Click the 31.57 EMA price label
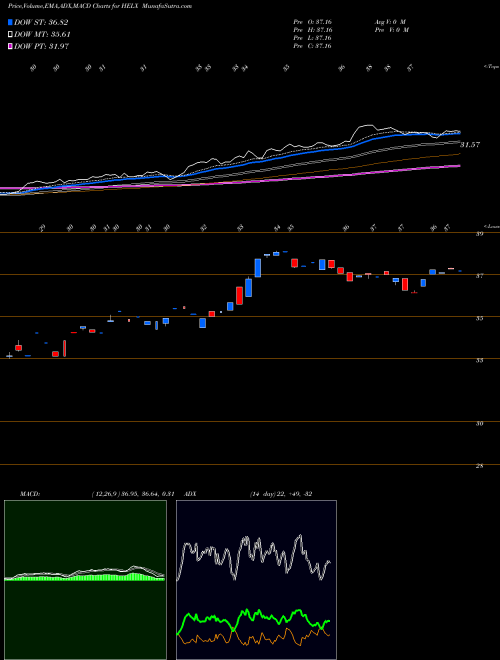Screen dimensions: 500x660 (x=470, y=145)
